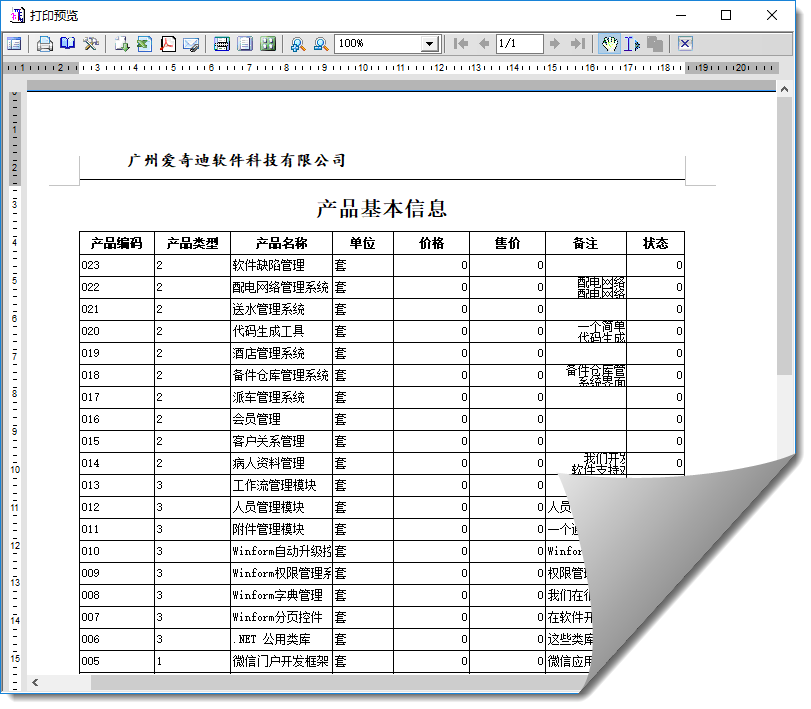This screenshot has width=811, height=709.
Task: Click the 工作流管理模块 cell
Action: [x=281, y=485]
